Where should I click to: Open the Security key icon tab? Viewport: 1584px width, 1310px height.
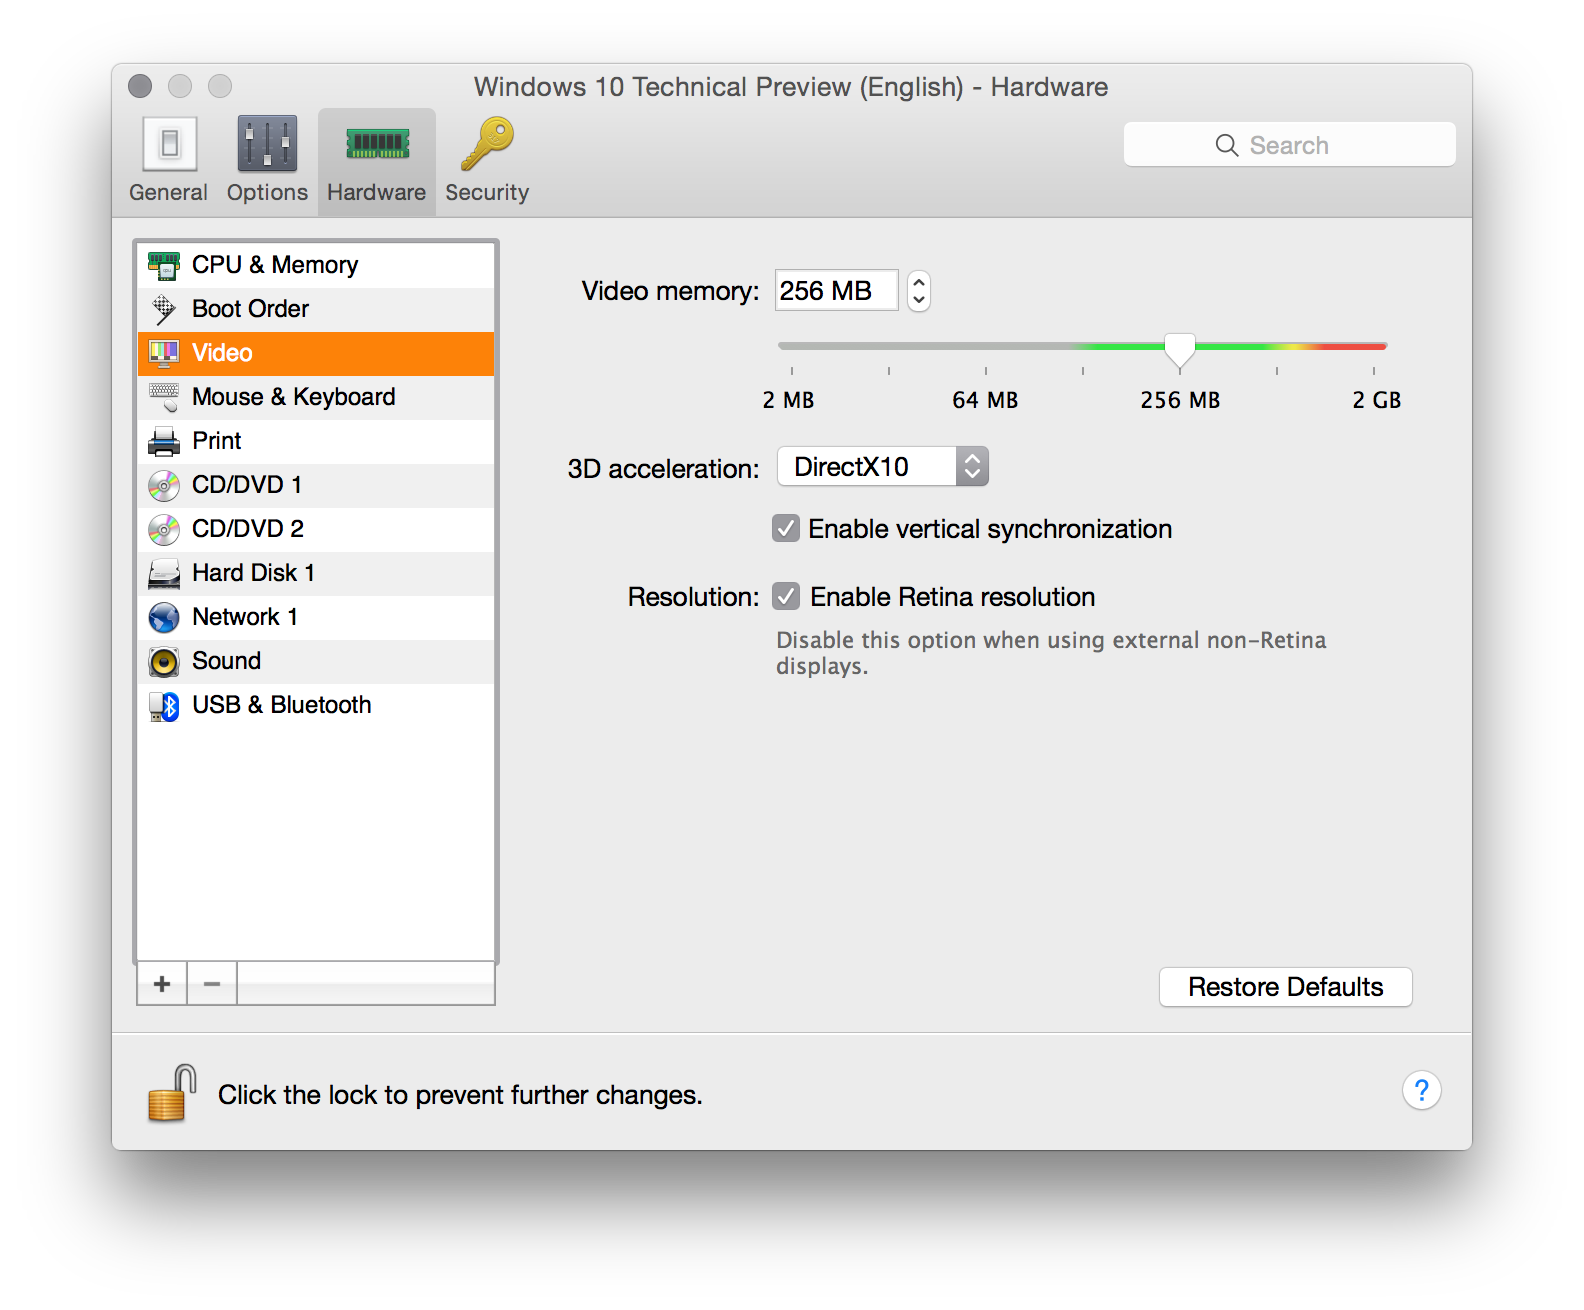(487, 145)
